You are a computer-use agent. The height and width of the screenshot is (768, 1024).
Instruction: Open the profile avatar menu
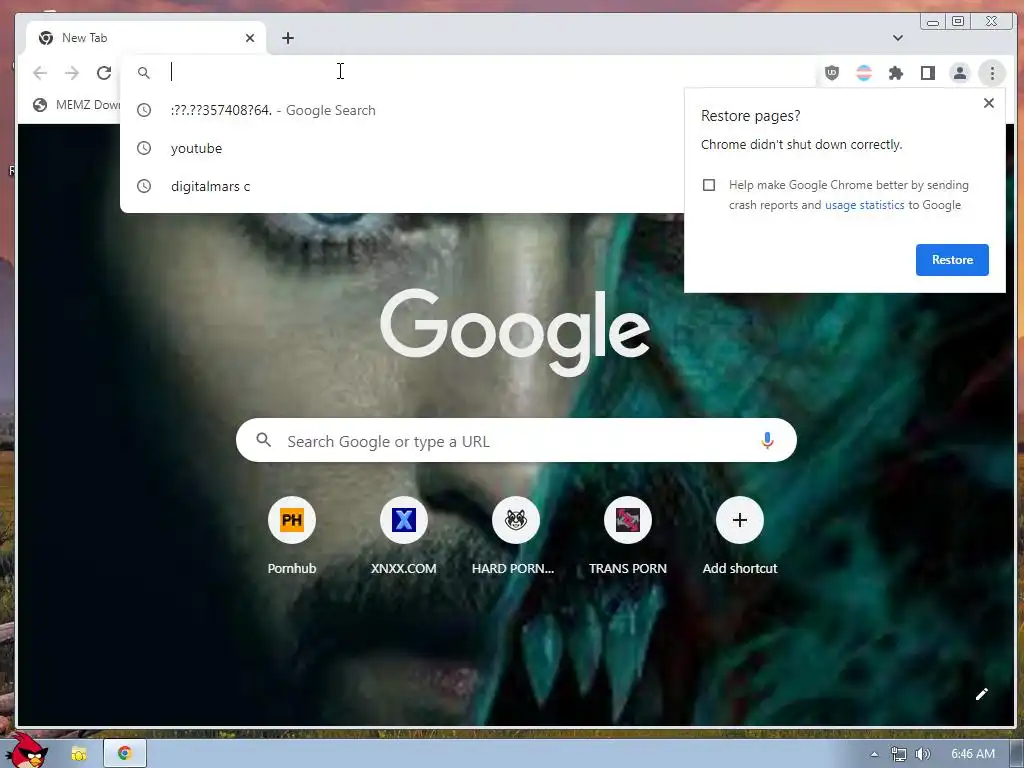point(959,73)
